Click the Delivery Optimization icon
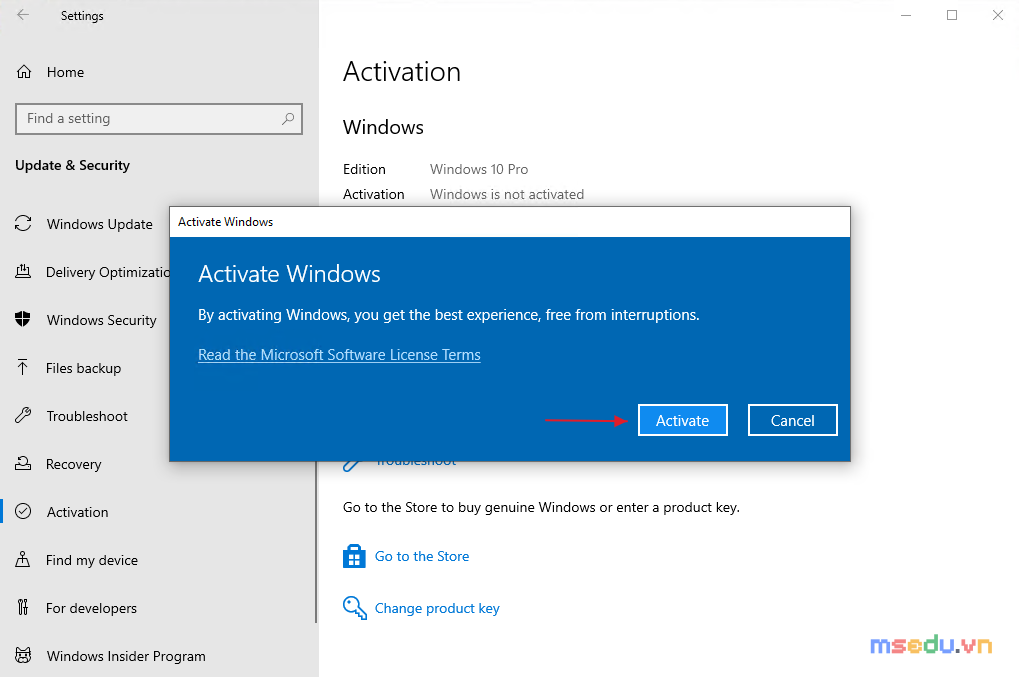 (x=23, y=272)
